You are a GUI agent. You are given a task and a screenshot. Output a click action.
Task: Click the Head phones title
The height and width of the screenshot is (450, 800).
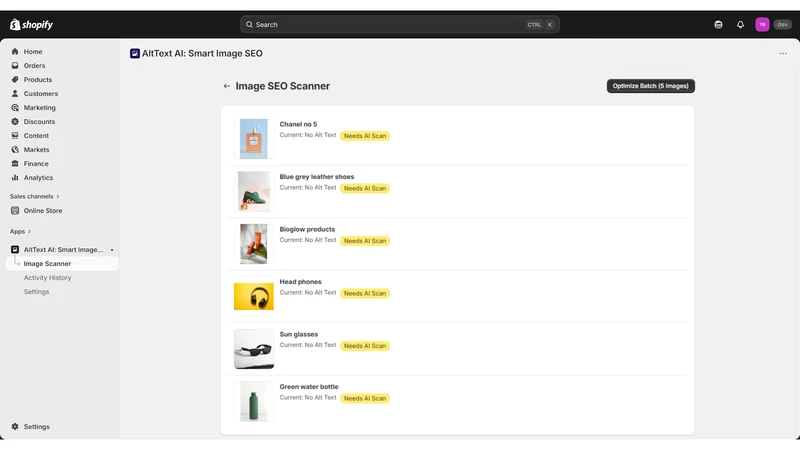click(301, 282)
